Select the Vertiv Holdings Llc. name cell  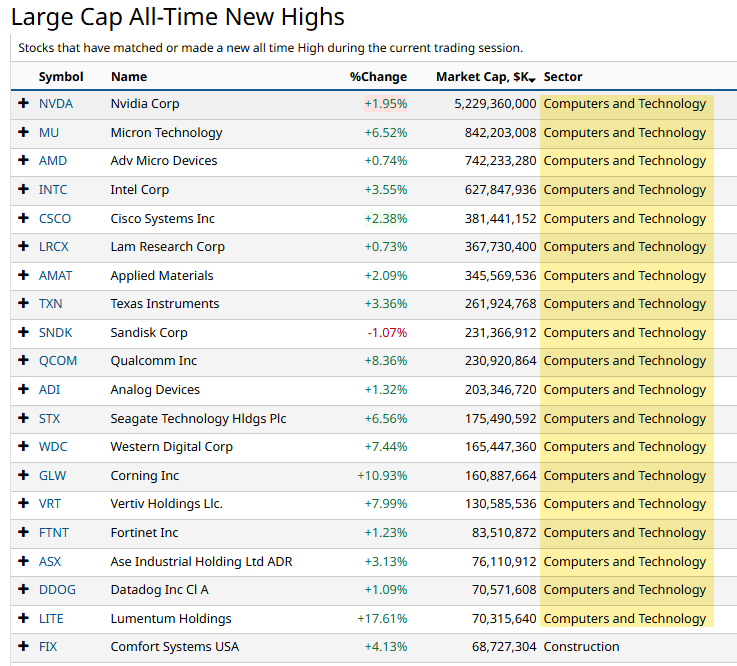click(166, 503)
